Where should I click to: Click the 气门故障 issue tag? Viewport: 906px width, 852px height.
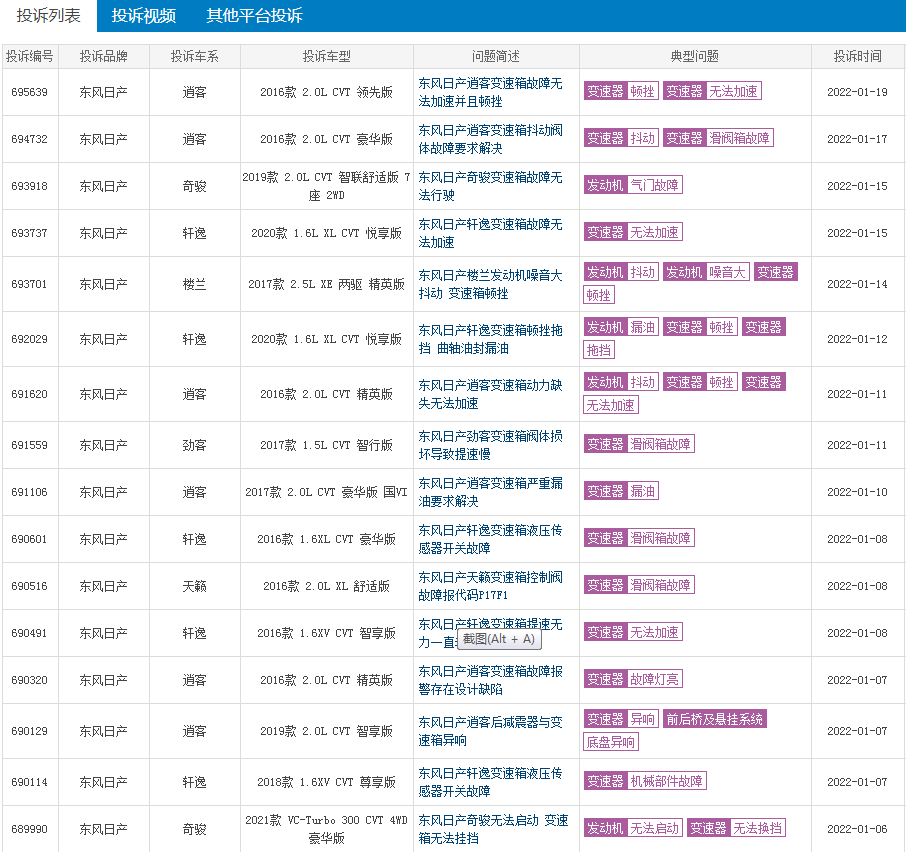click(655, 185)
